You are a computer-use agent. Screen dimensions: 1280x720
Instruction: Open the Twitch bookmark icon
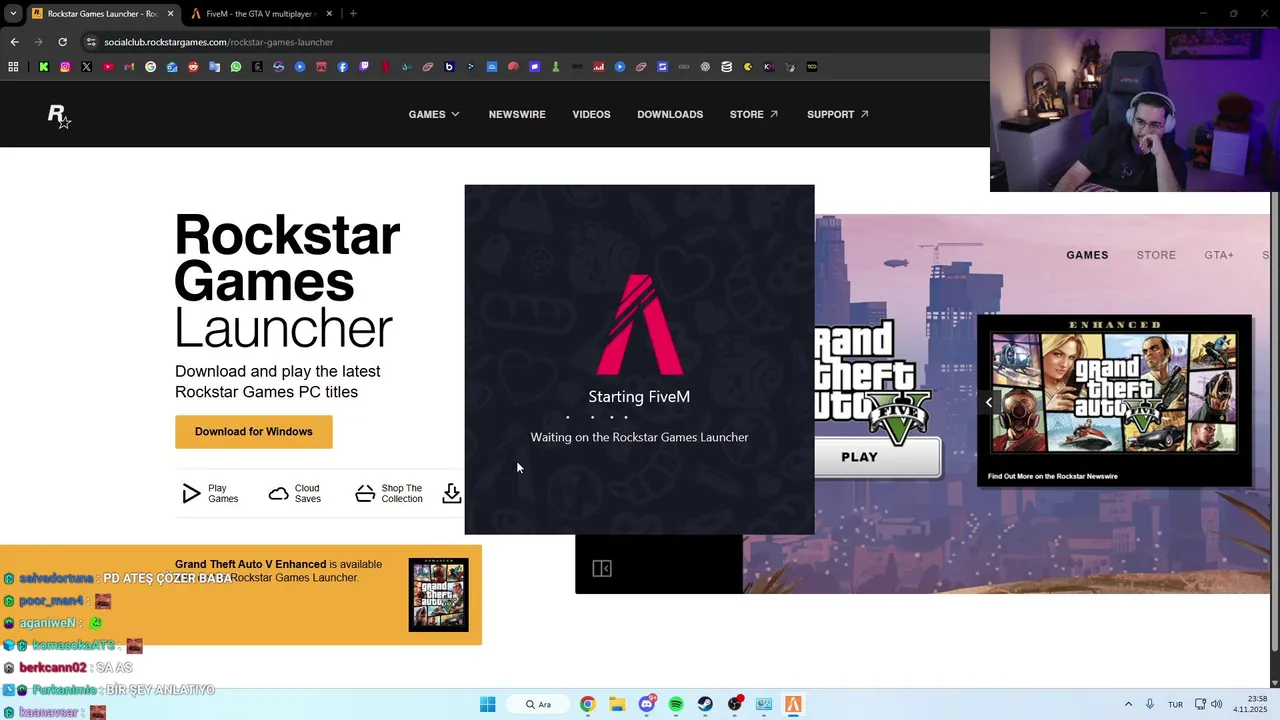pyautogui.click(x=364, y=67)
